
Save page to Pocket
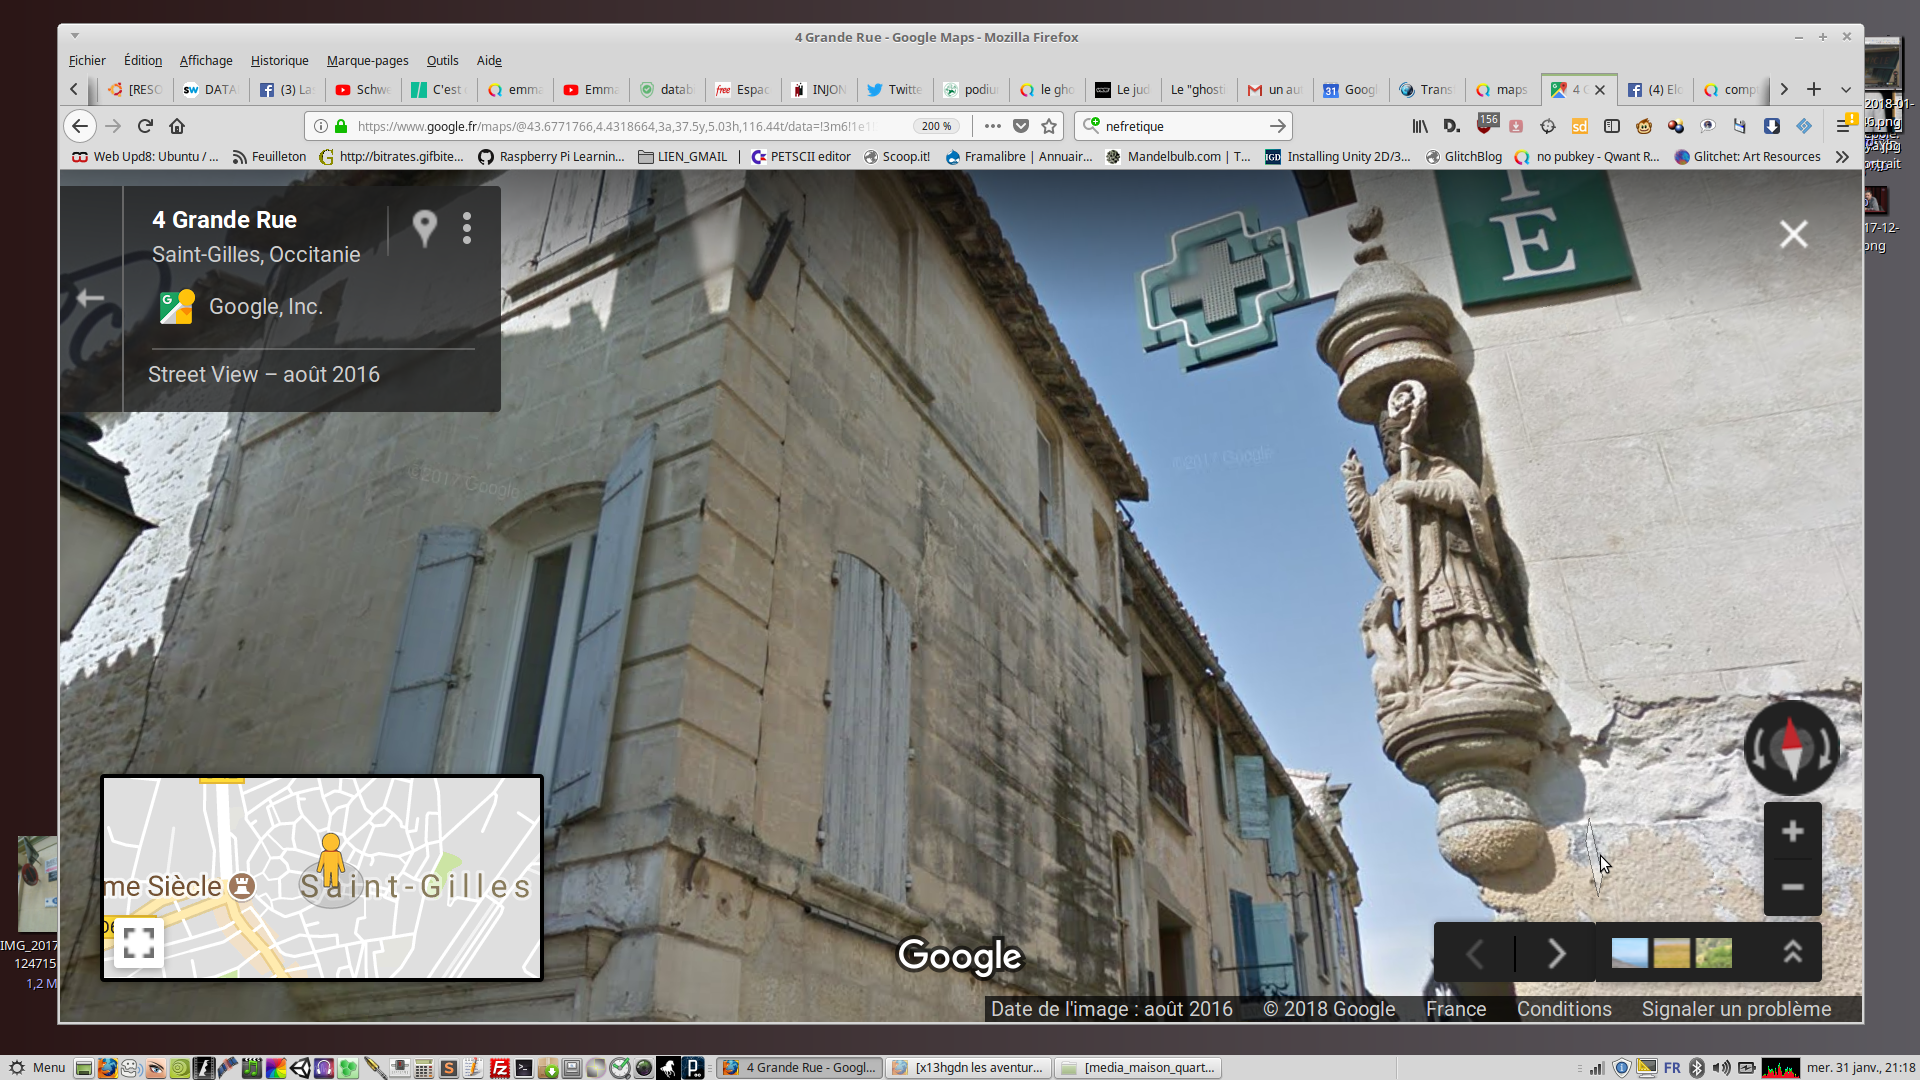1021,126
